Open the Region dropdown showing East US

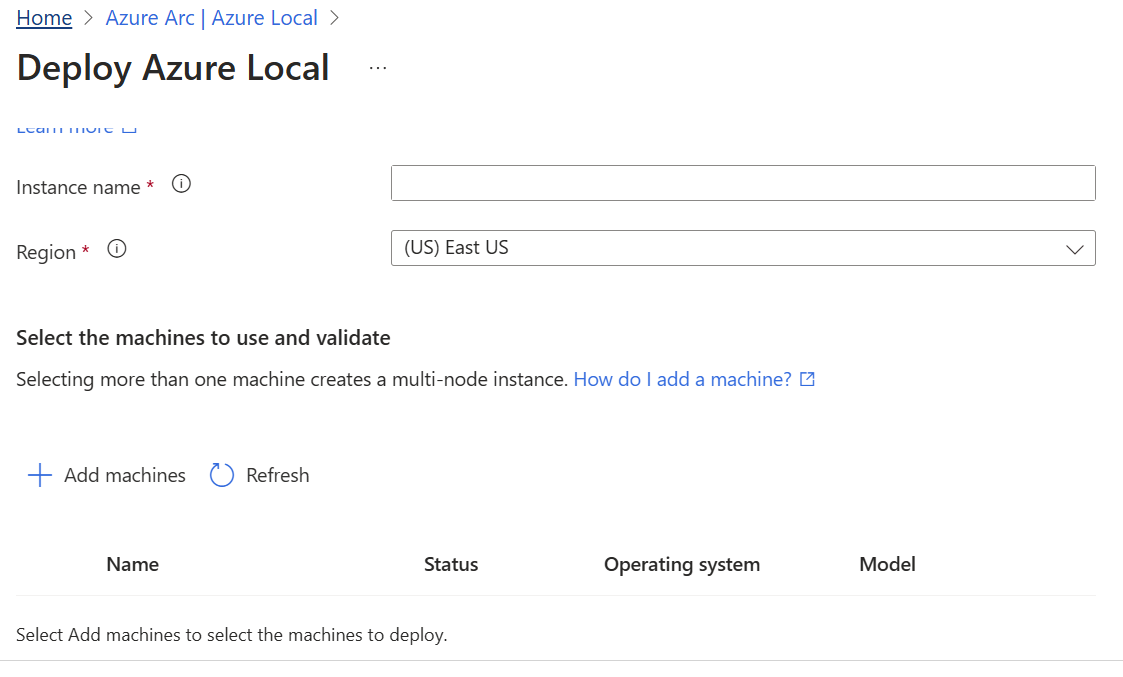coord(743,248)
